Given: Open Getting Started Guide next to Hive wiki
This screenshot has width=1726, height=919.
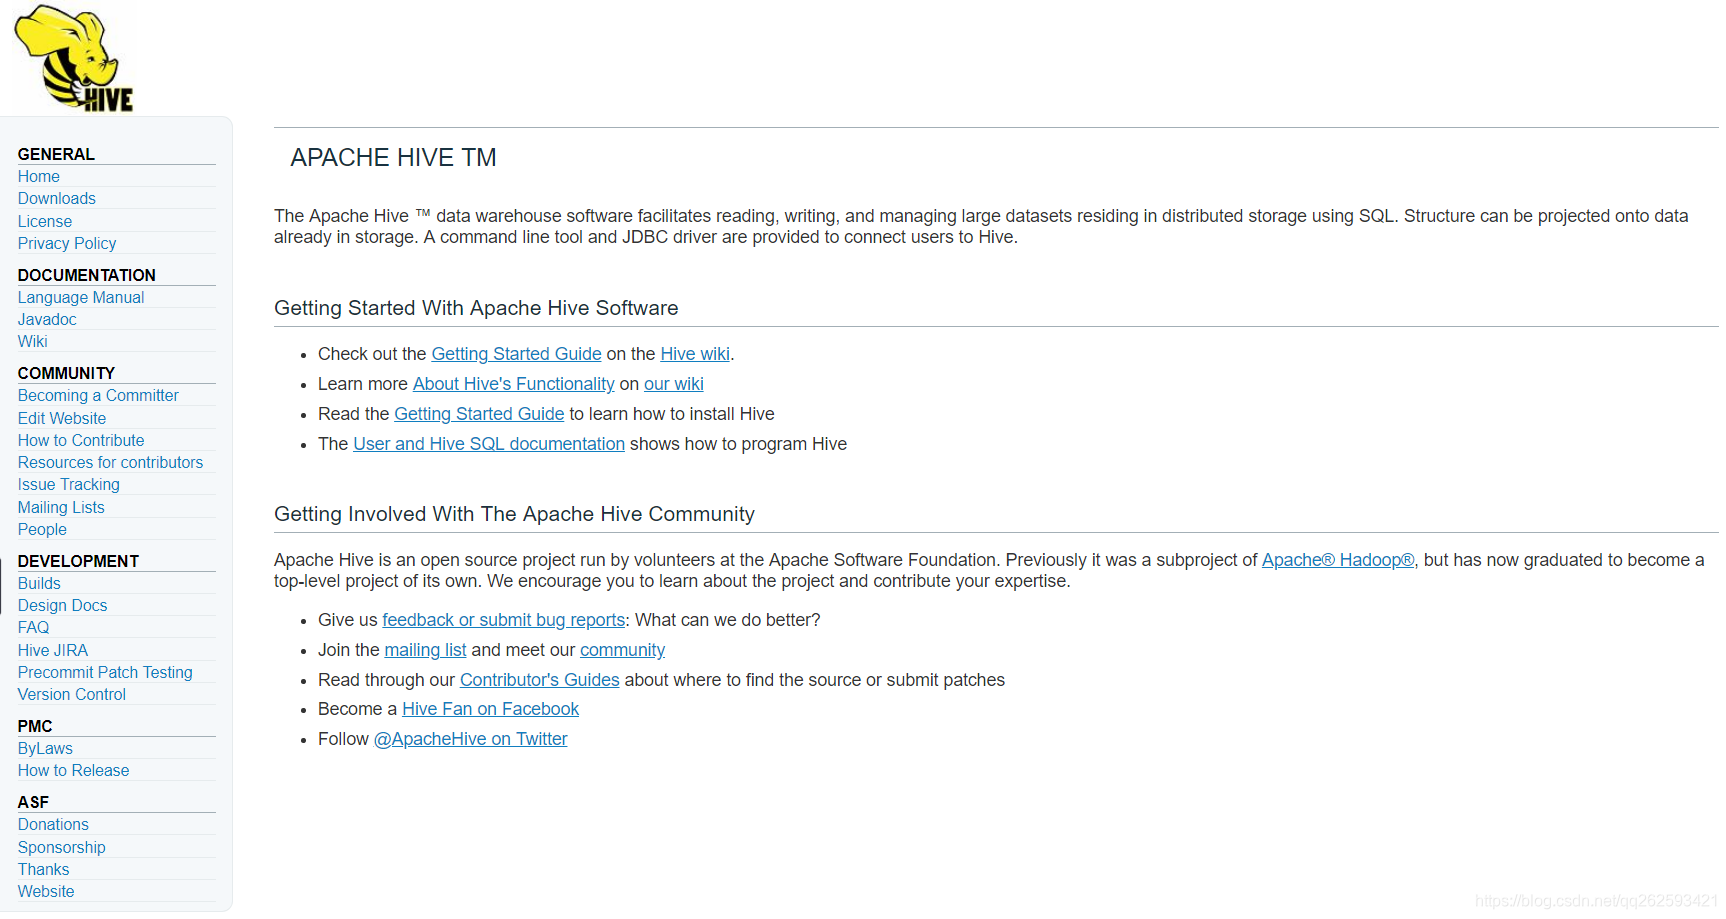Looking at the screenshot, I should [x=516, y=354].
